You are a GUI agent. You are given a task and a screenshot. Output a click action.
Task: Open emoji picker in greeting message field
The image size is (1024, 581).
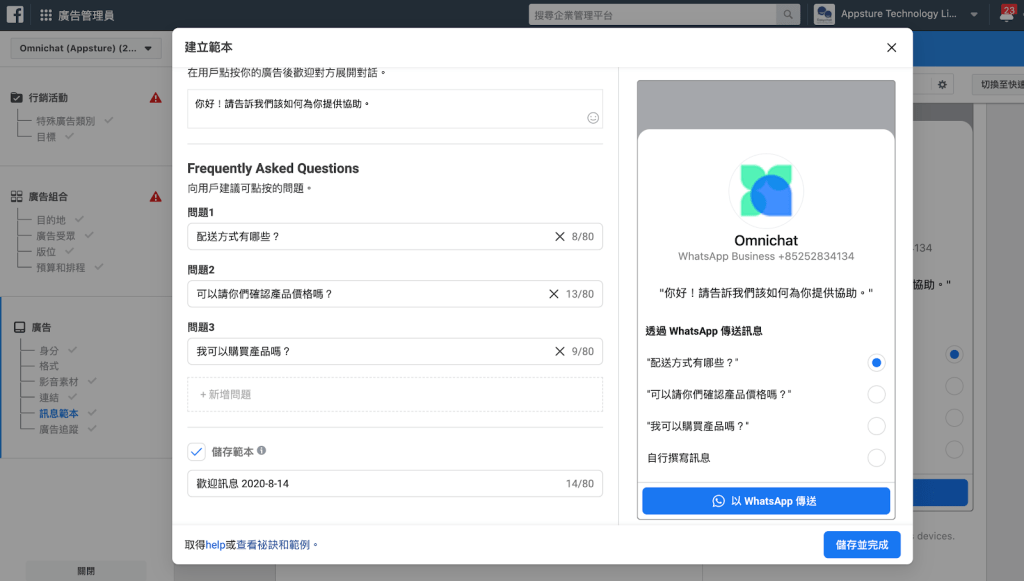click(x=592, y=118)
